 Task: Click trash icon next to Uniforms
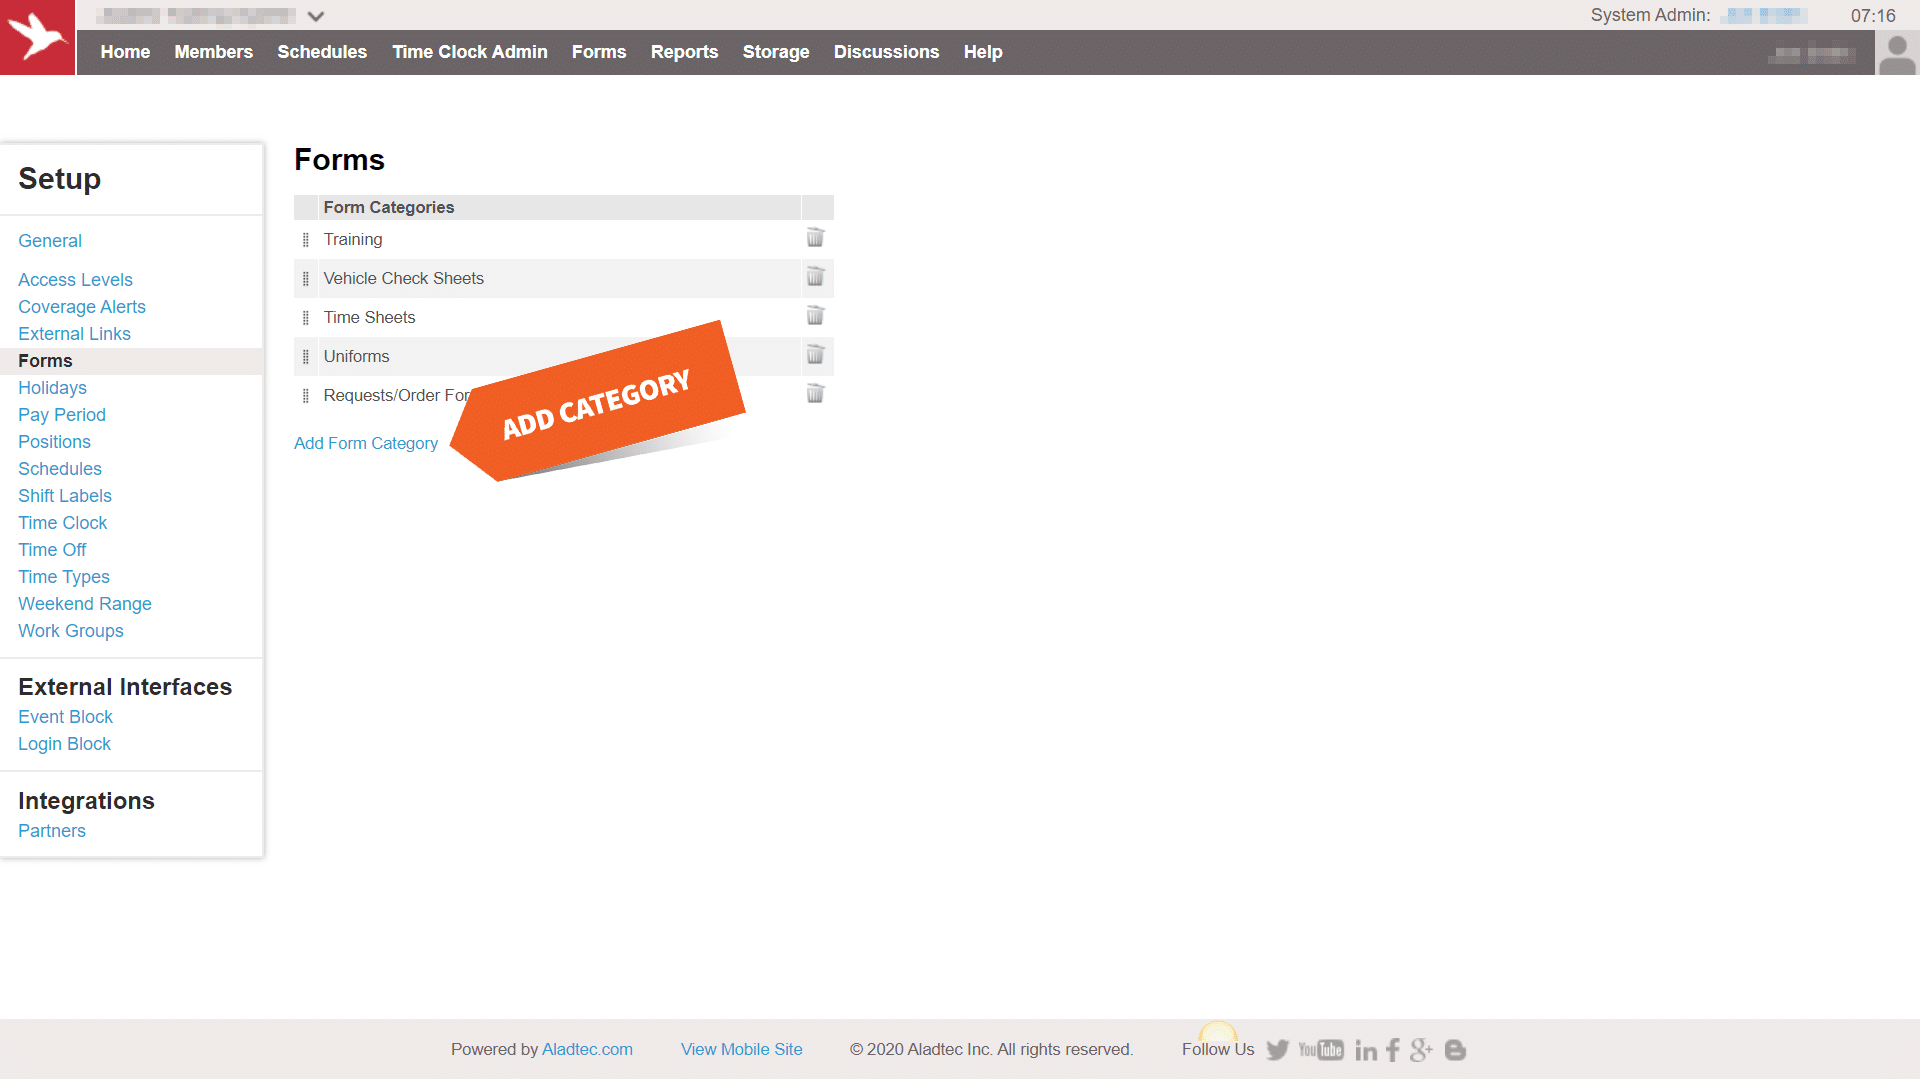[x=815, y=355]
